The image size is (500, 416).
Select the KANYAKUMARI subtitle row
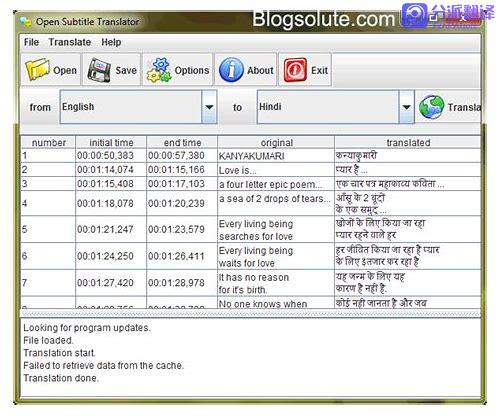coord(250,156)
